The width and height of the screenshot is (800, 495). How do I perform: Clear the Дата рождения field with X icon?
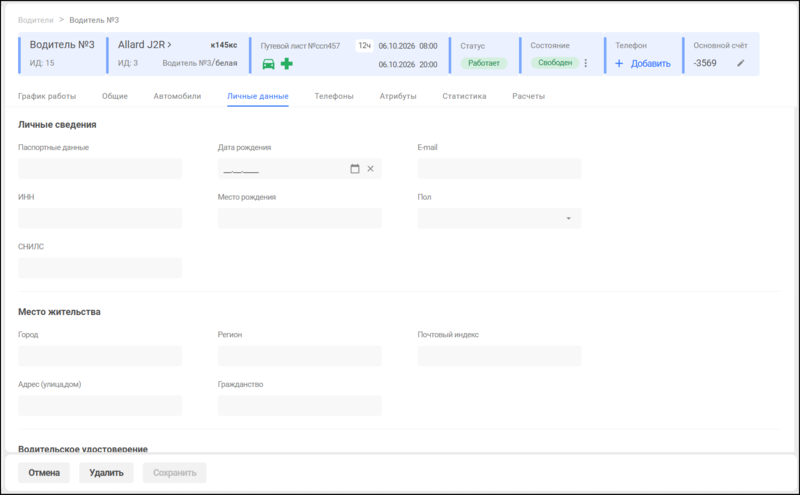click(x=370, y=168)
